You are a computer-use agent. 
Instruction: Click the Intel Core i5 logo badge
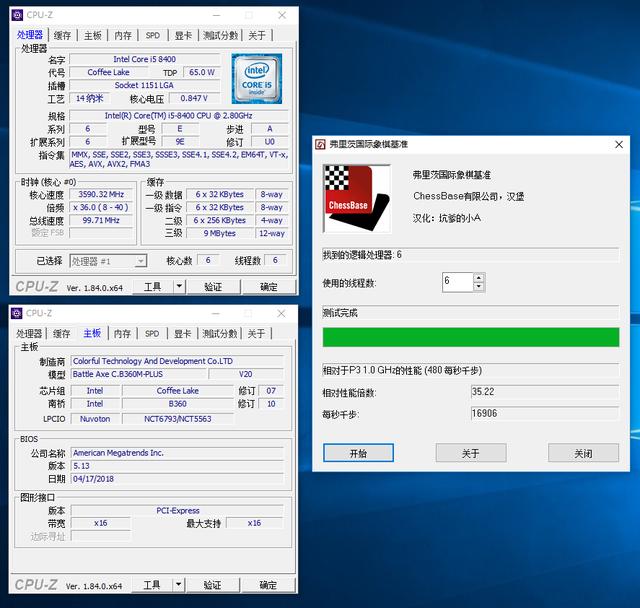click(256, 79)
